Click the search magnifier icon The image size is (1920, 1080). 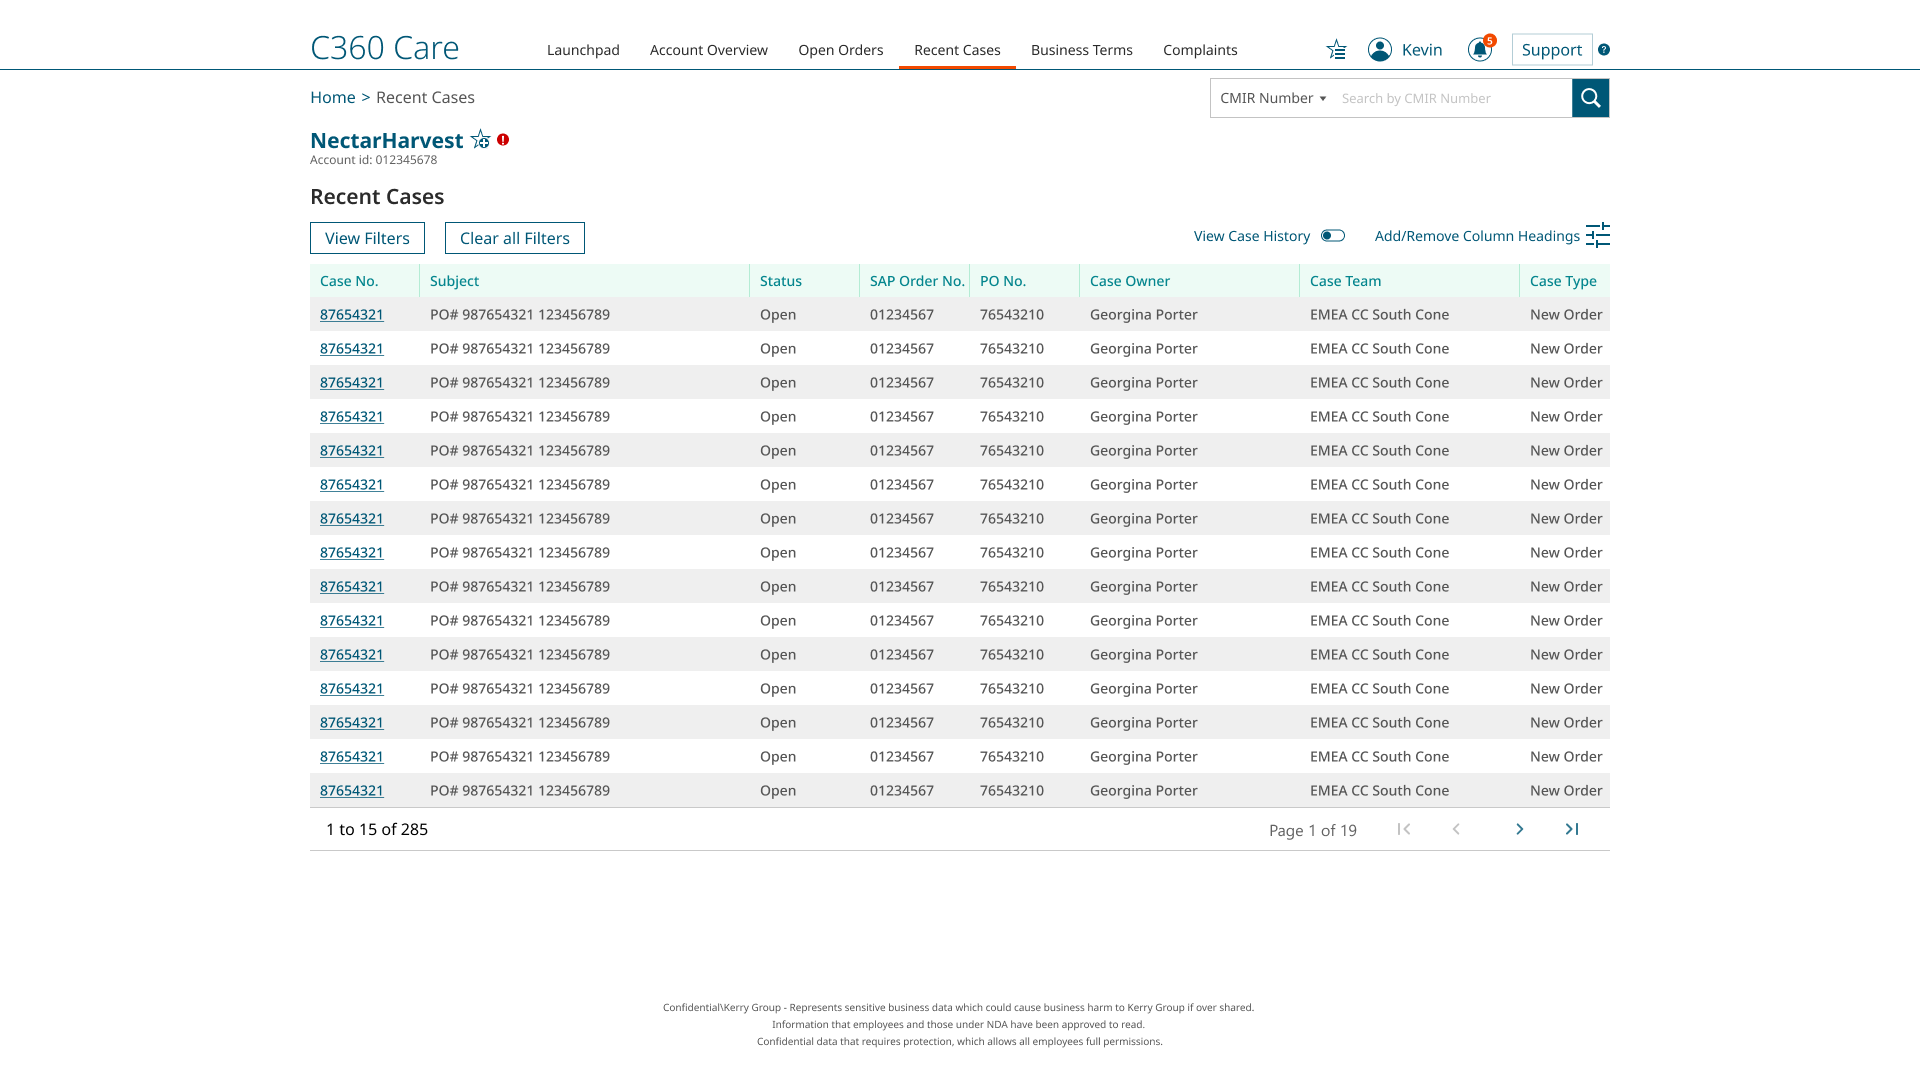(1590, 98)
